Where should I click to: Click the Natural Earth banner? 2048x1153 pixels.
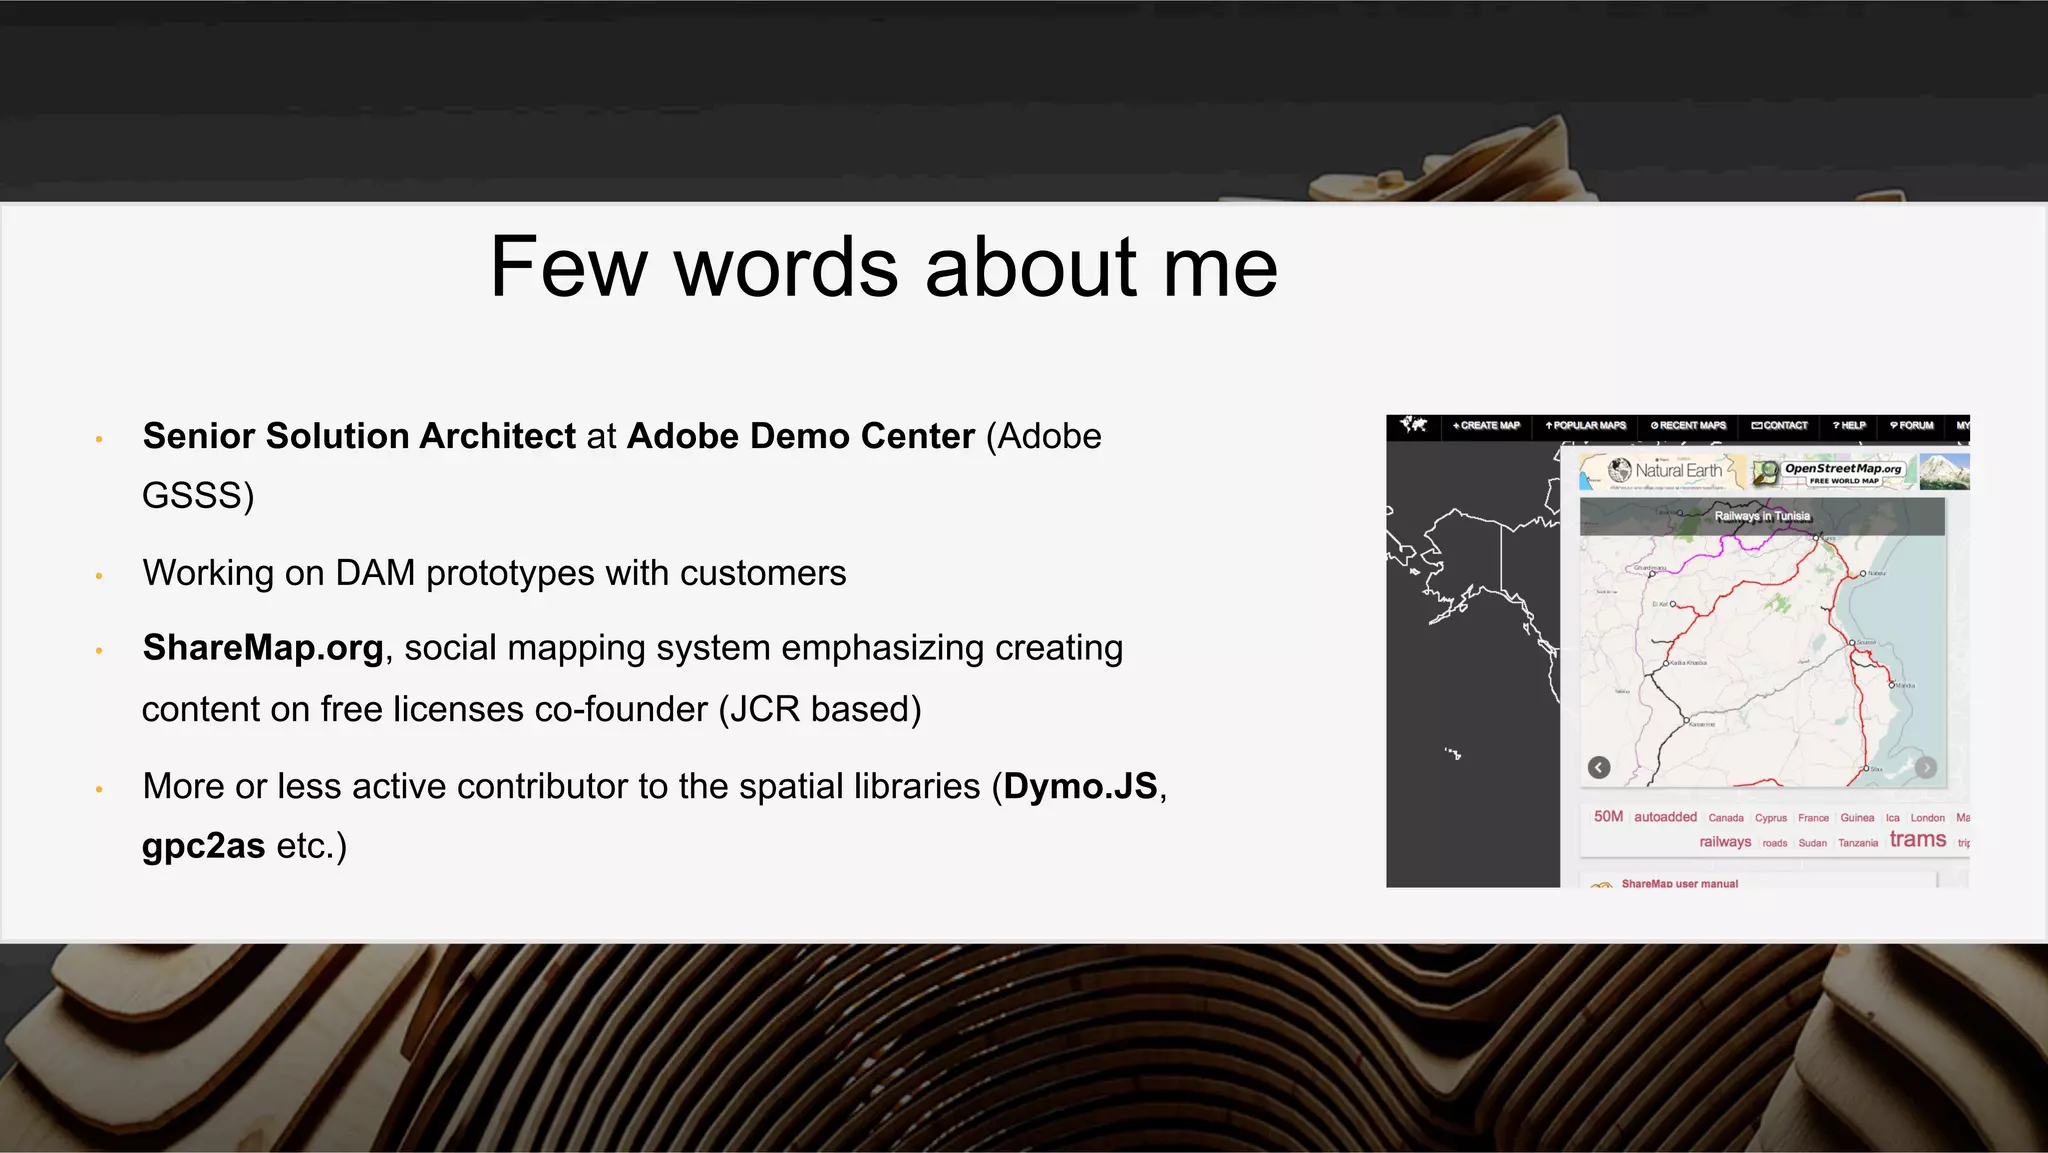coord(1663,471)
